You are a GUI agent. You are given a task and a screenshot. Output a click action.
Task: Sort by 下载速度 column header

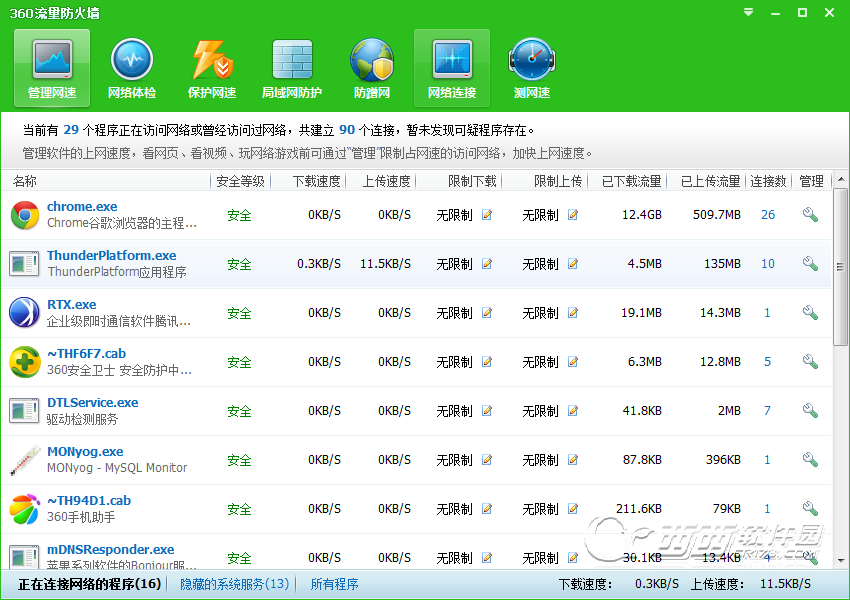click(x=316, y=181)
